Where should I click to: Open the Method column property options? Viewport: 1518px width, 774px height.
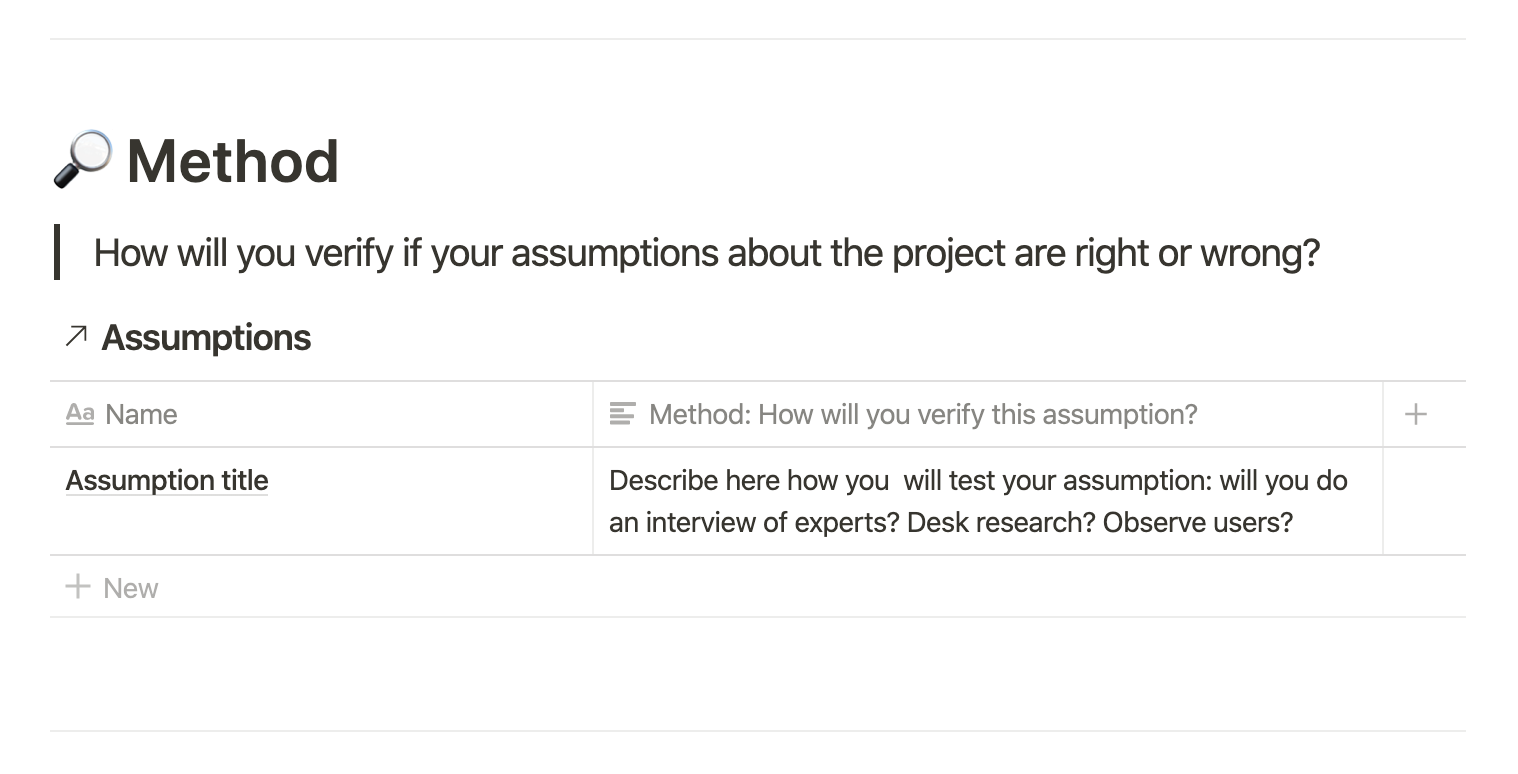(x=920, y=413)
